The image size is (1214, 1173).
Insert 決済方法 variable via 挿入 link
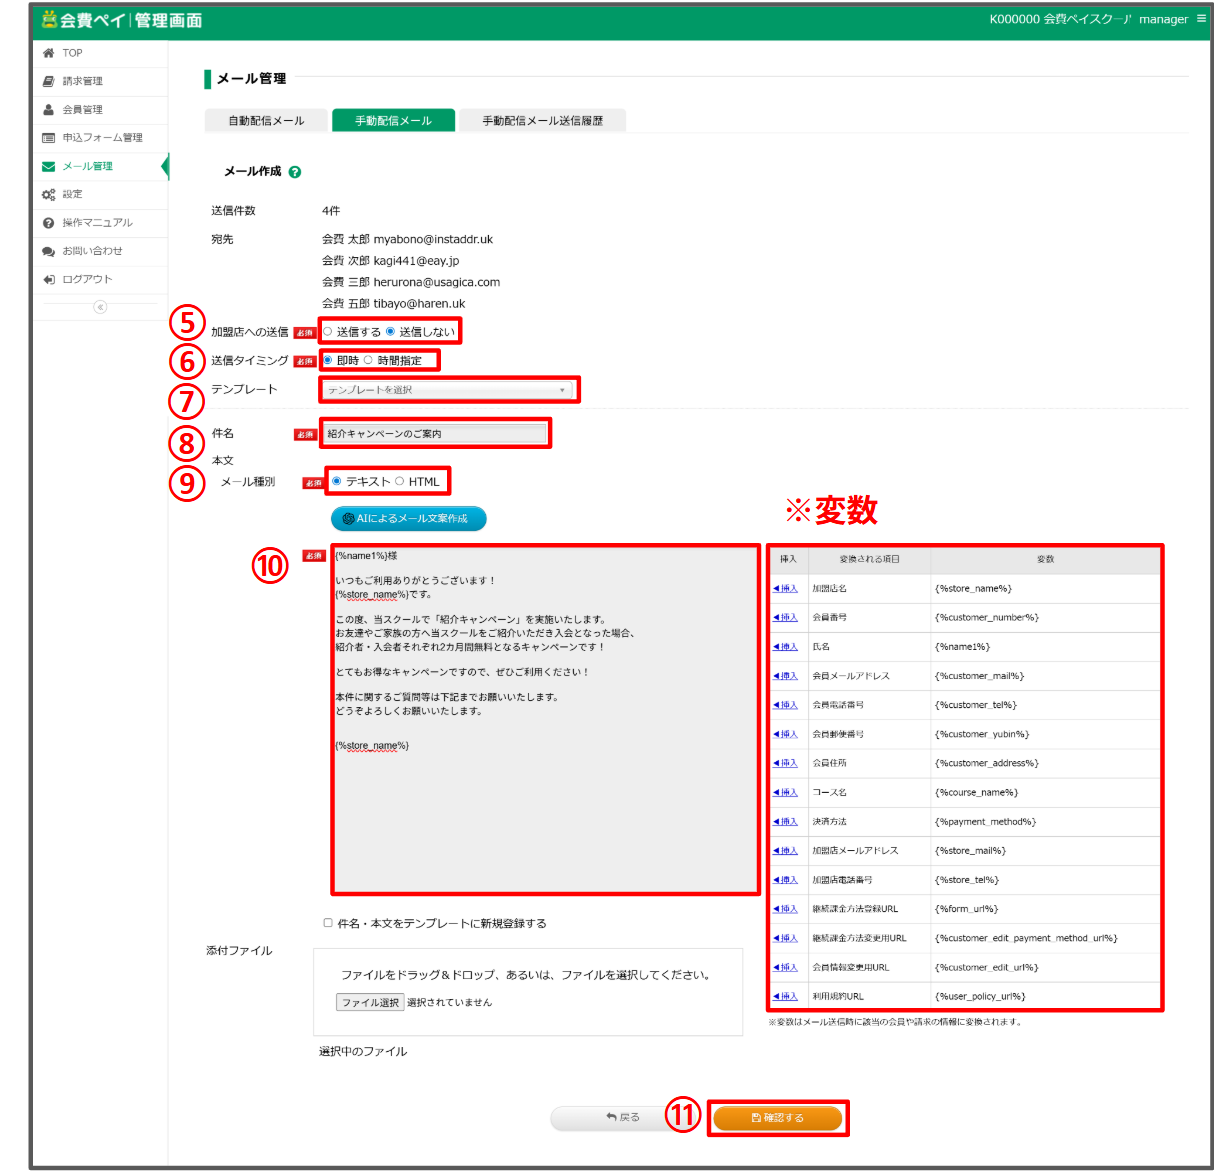(x=786, y=822)
